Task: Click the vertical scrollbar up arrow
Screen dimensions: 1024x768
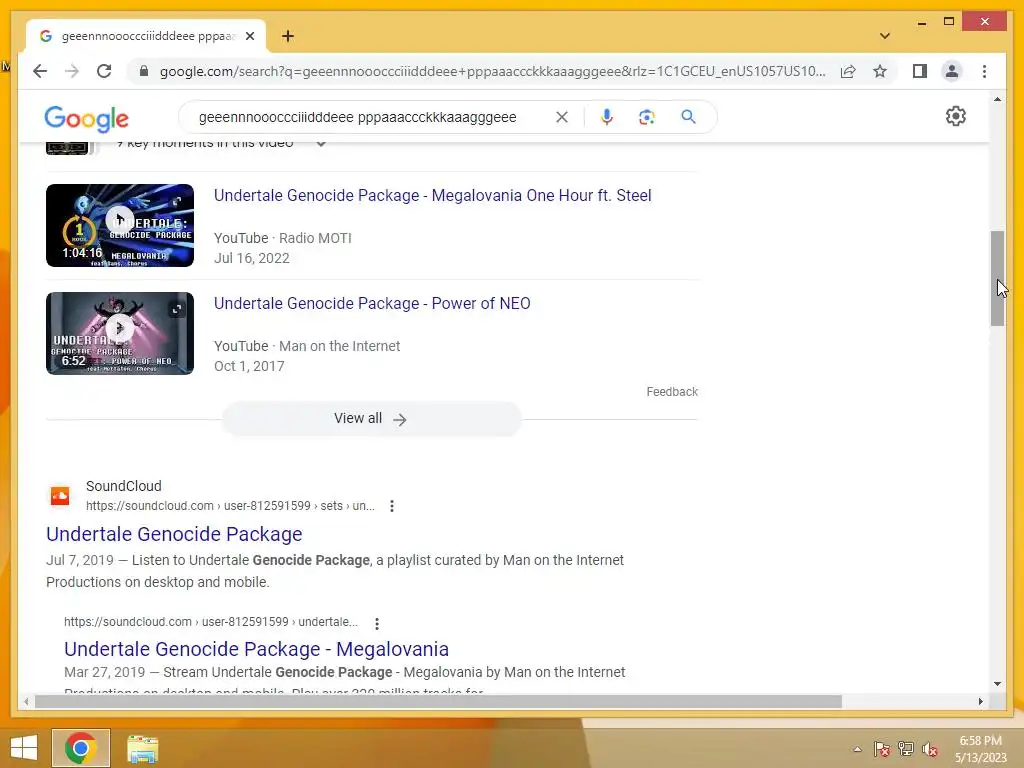Action: pos(997,99)
